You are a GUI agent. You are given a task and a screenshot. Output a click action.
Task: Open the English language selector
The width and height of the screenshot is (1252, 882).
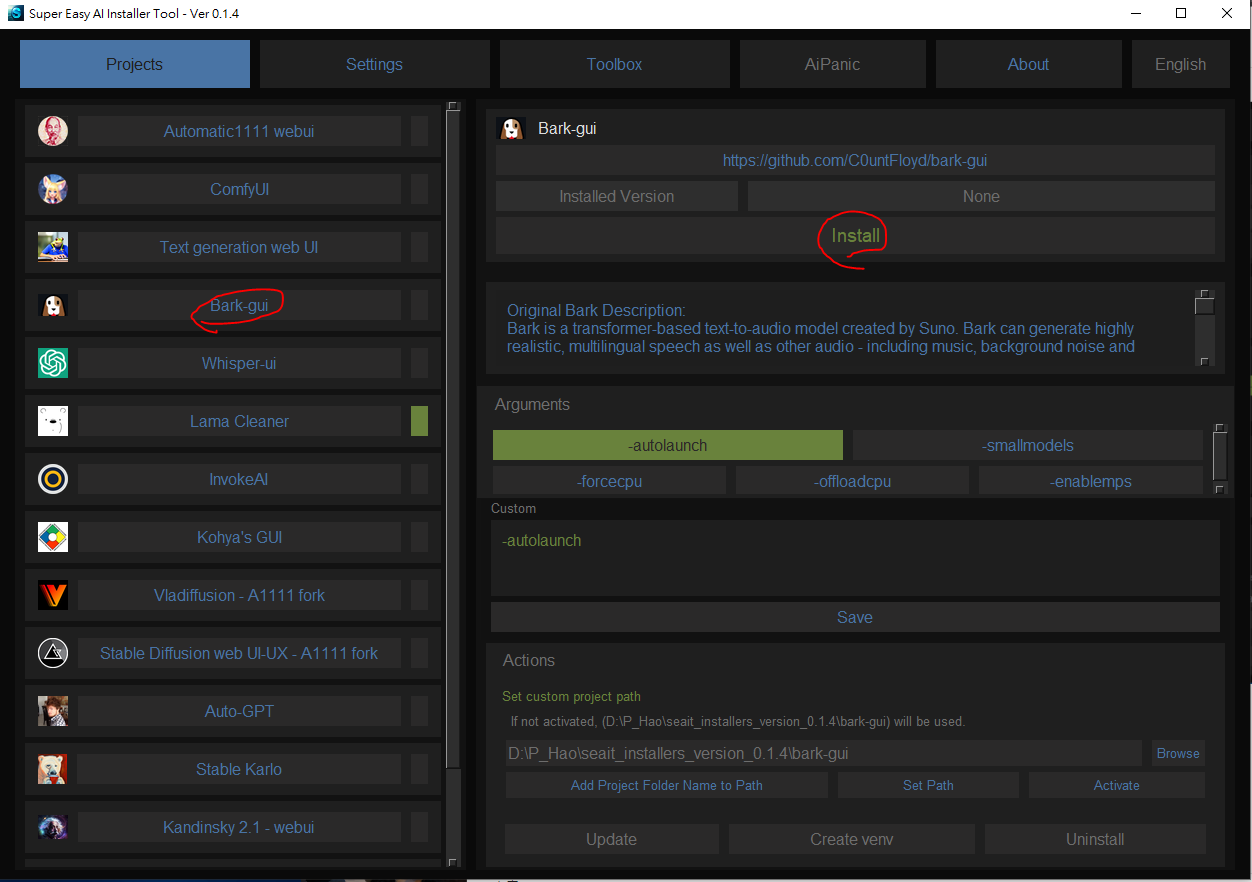click(x=1180, y=64)
